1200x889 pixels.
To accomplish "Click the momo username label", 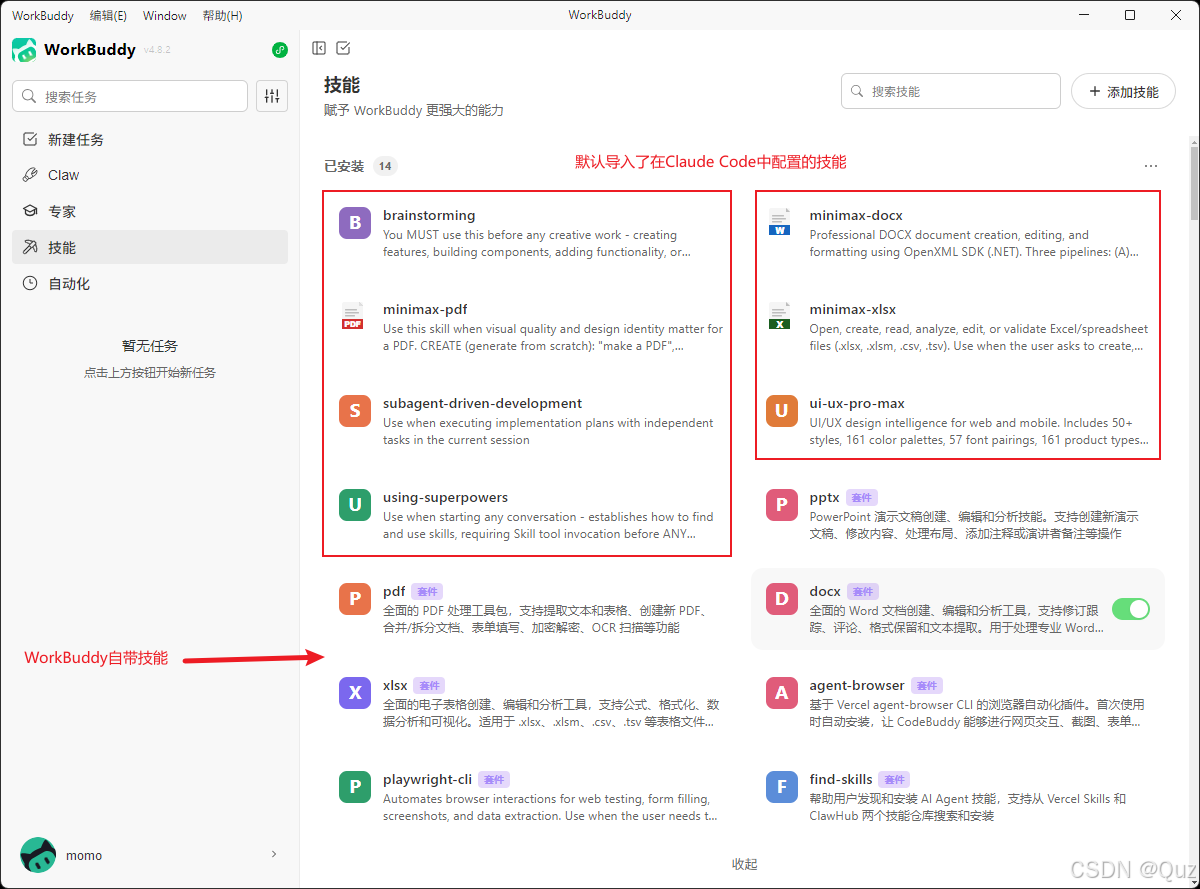I will click(84, 855).
